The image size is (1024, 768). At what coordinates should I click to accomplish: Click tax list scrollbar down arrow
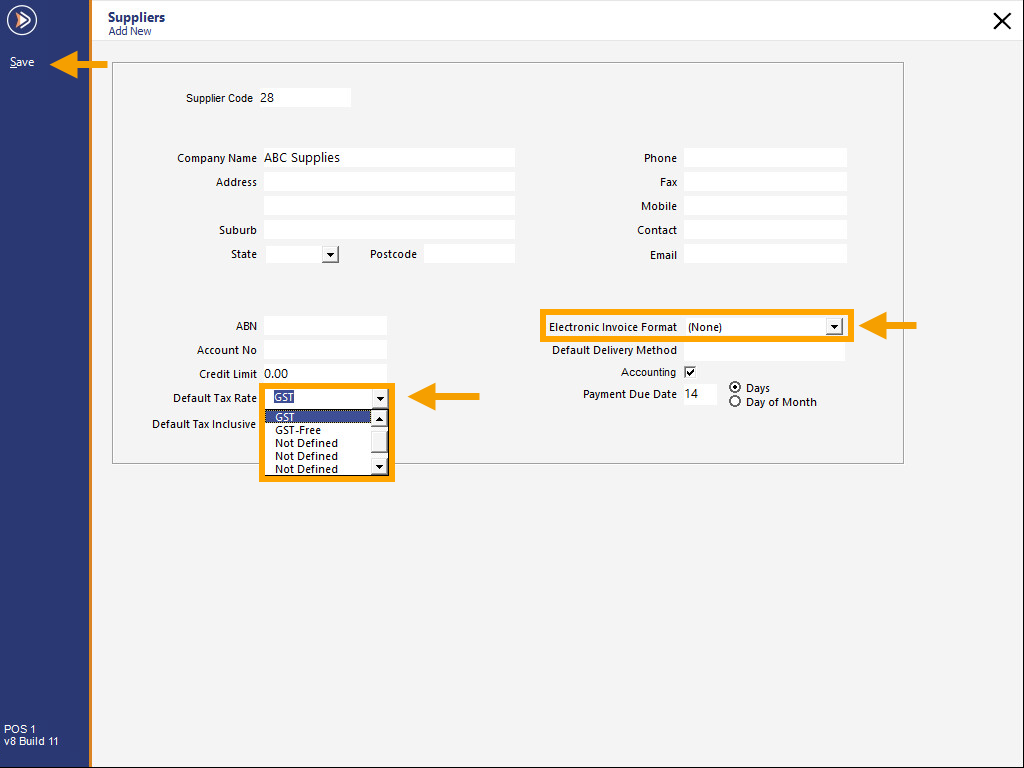(x=379, y=466)
